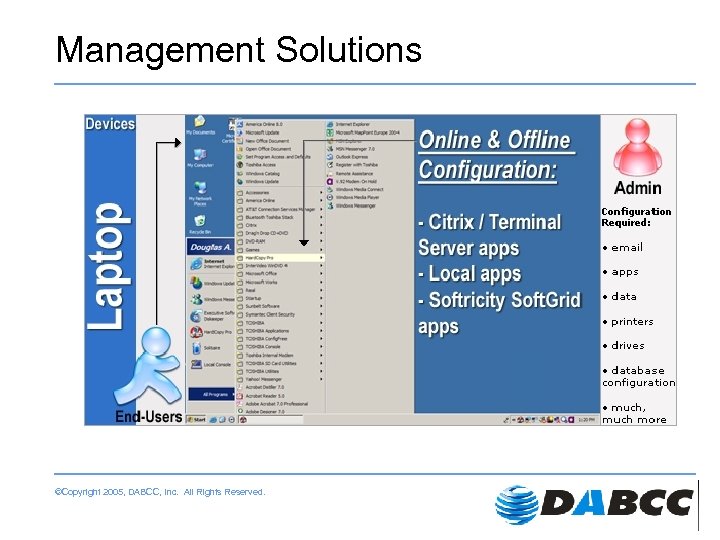Open Solitaire from the Start menu
The image size is (720, 540).
(x=206, y=348)
